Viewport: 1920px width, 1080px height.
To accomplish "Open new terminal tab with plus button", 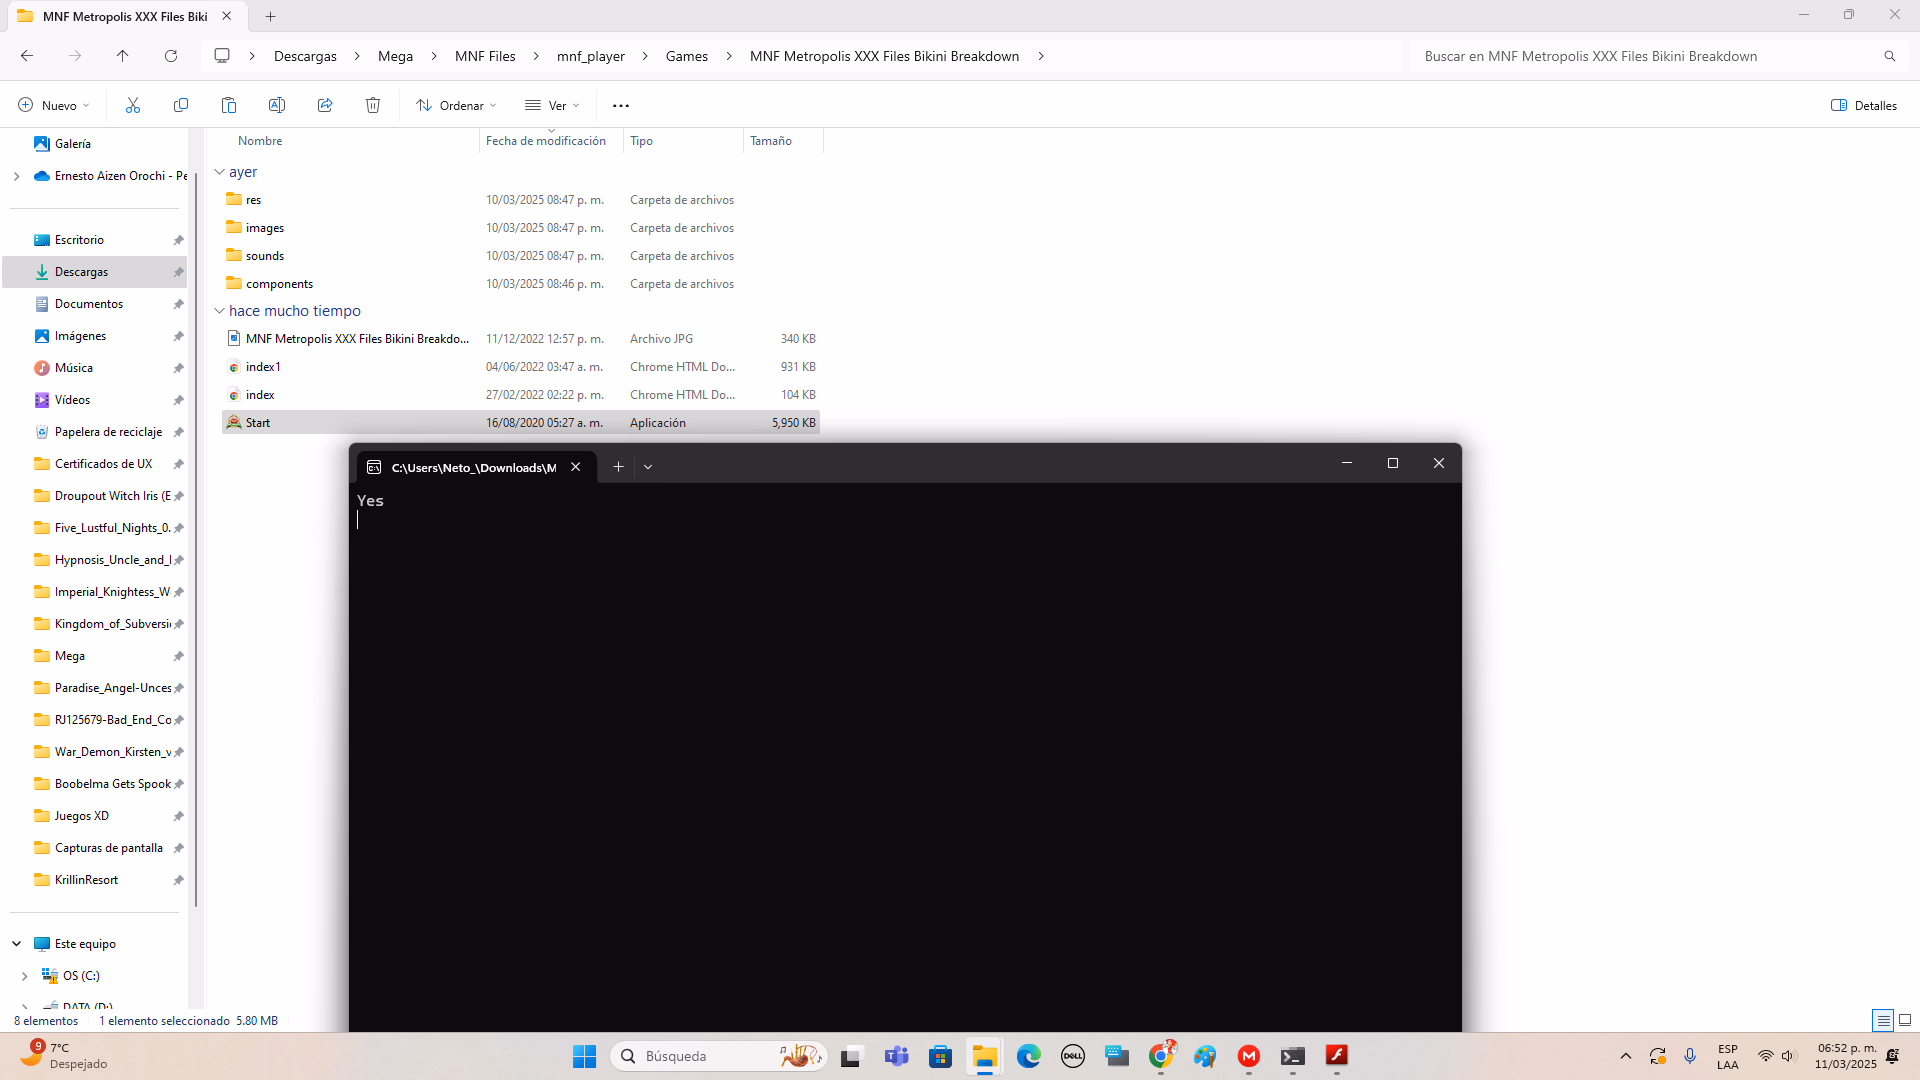I will click(618, 467).
